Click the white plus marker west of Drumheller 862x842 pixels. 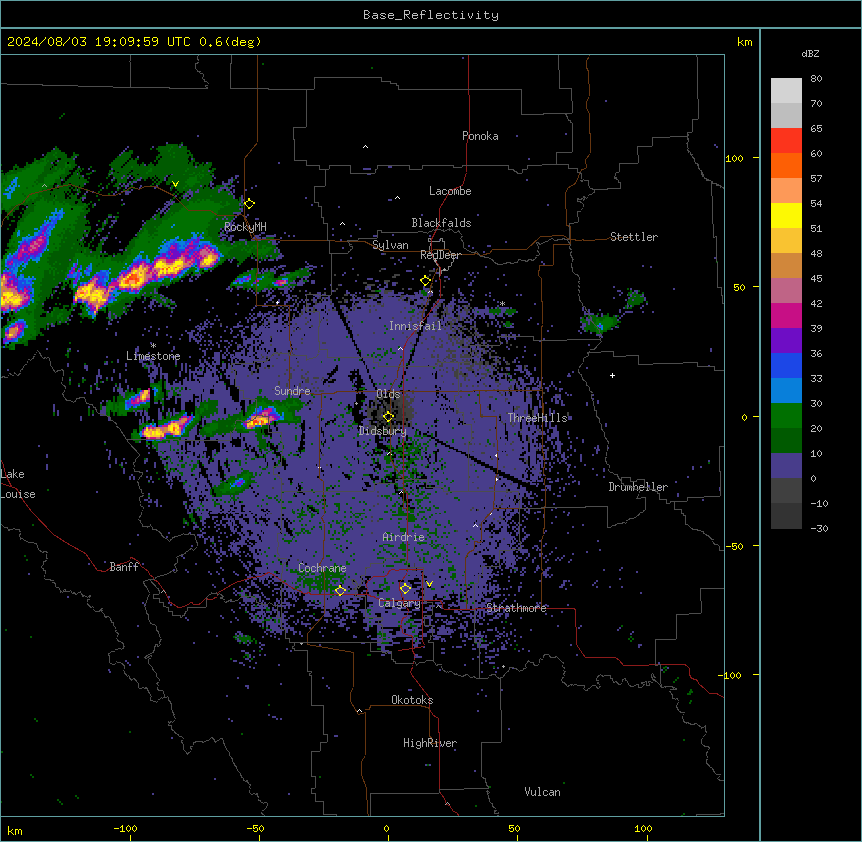(612, 375)
